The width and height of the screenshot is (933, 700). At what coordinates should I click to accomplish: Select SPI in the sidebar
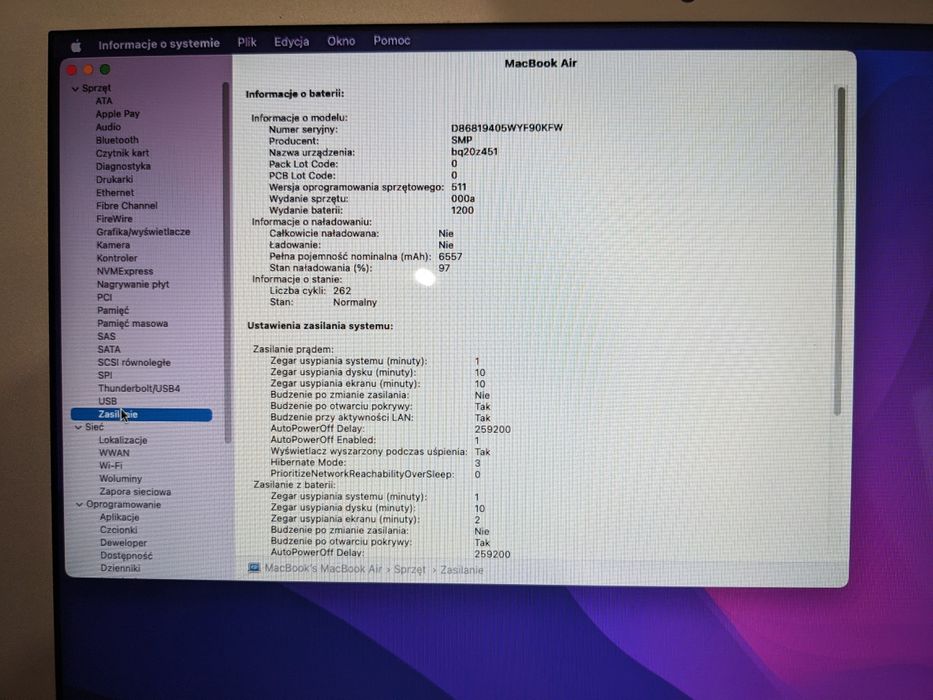105,376
